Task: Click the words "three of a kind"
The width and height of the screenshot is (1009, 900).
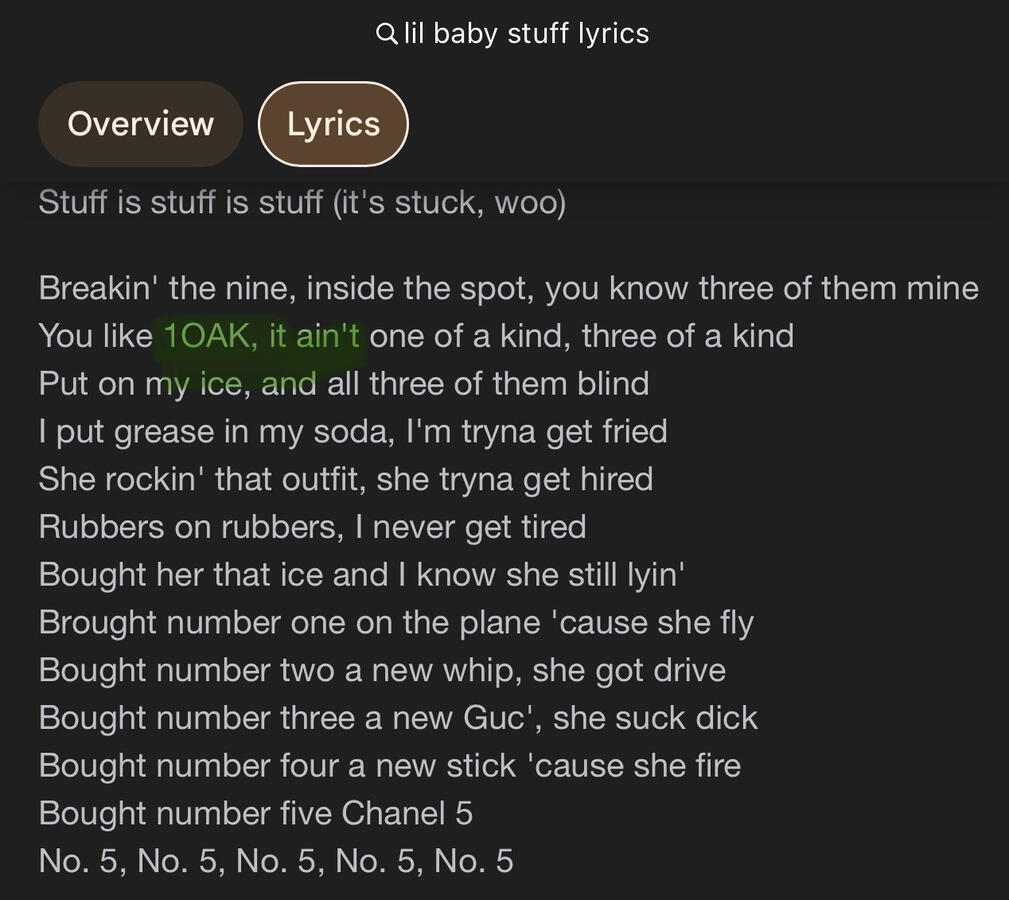Action: (688, 336)
